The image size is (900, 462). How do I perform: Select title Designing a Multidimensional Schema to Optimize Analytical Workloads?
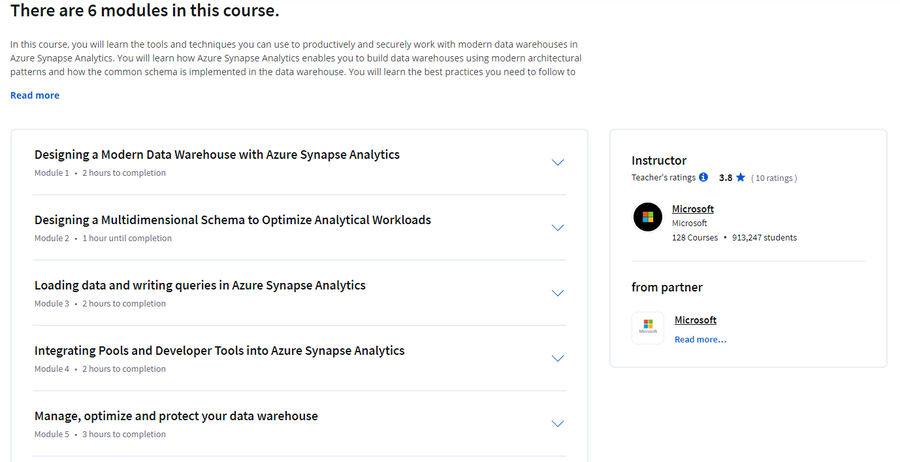click(x=232, y=220)
